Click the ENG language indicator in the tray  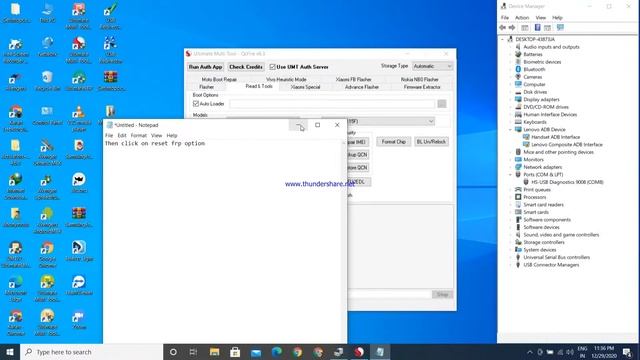point(582,352)
